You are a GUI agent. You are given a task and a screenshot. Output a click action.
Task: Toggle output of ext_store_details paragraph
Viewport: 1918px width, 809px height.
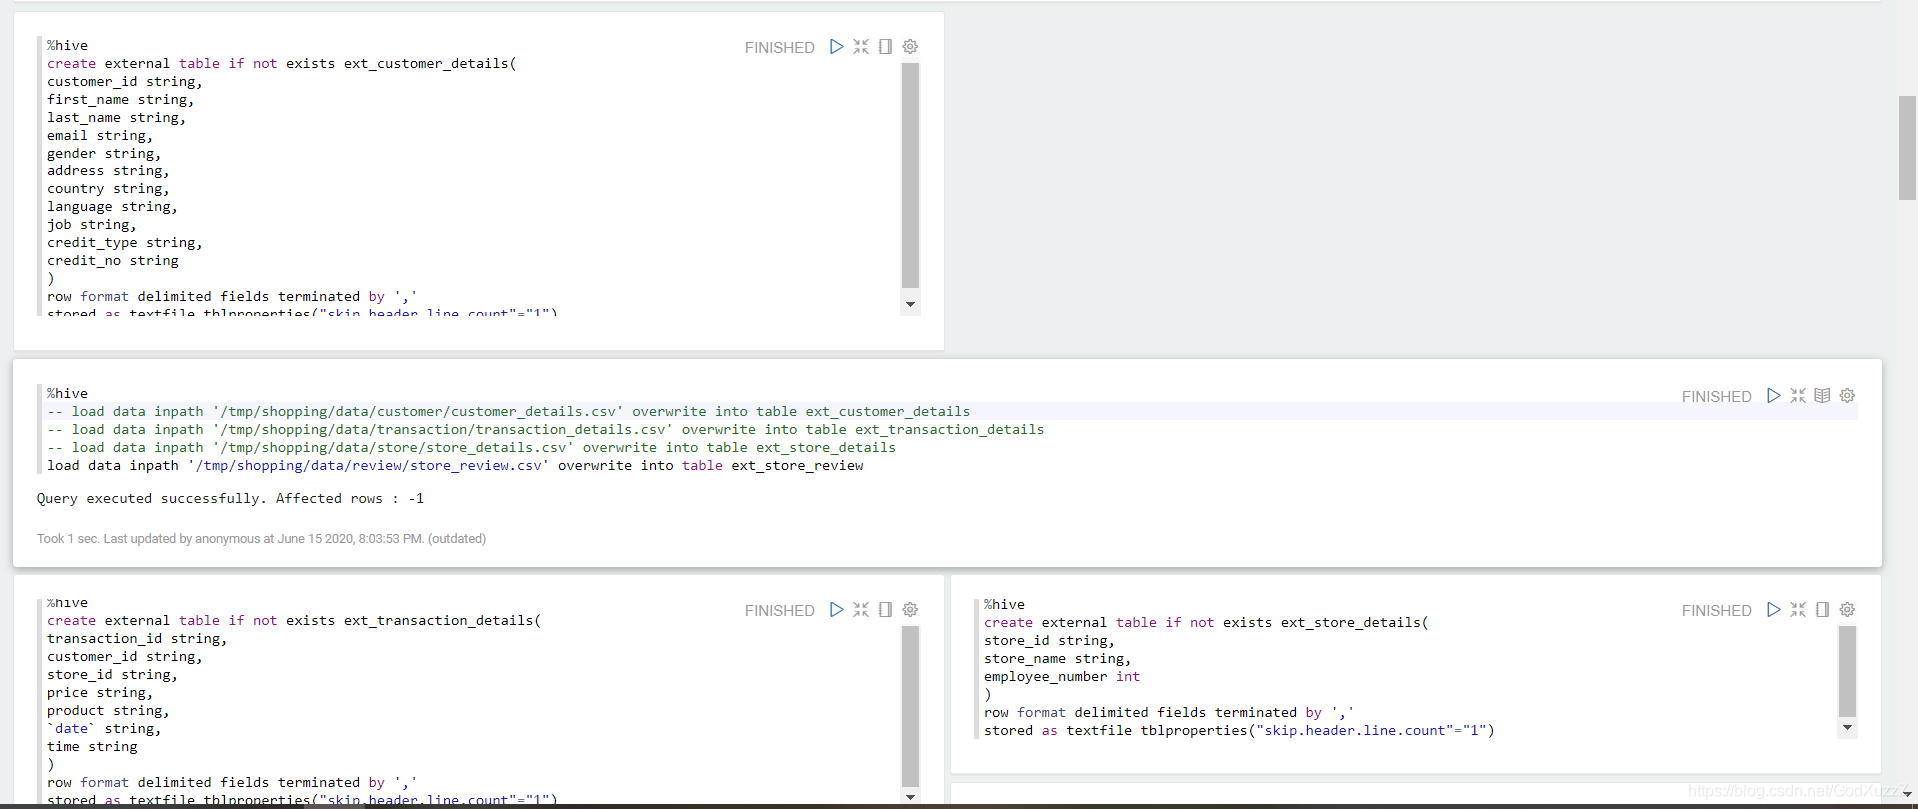(x=1822, y=610)
